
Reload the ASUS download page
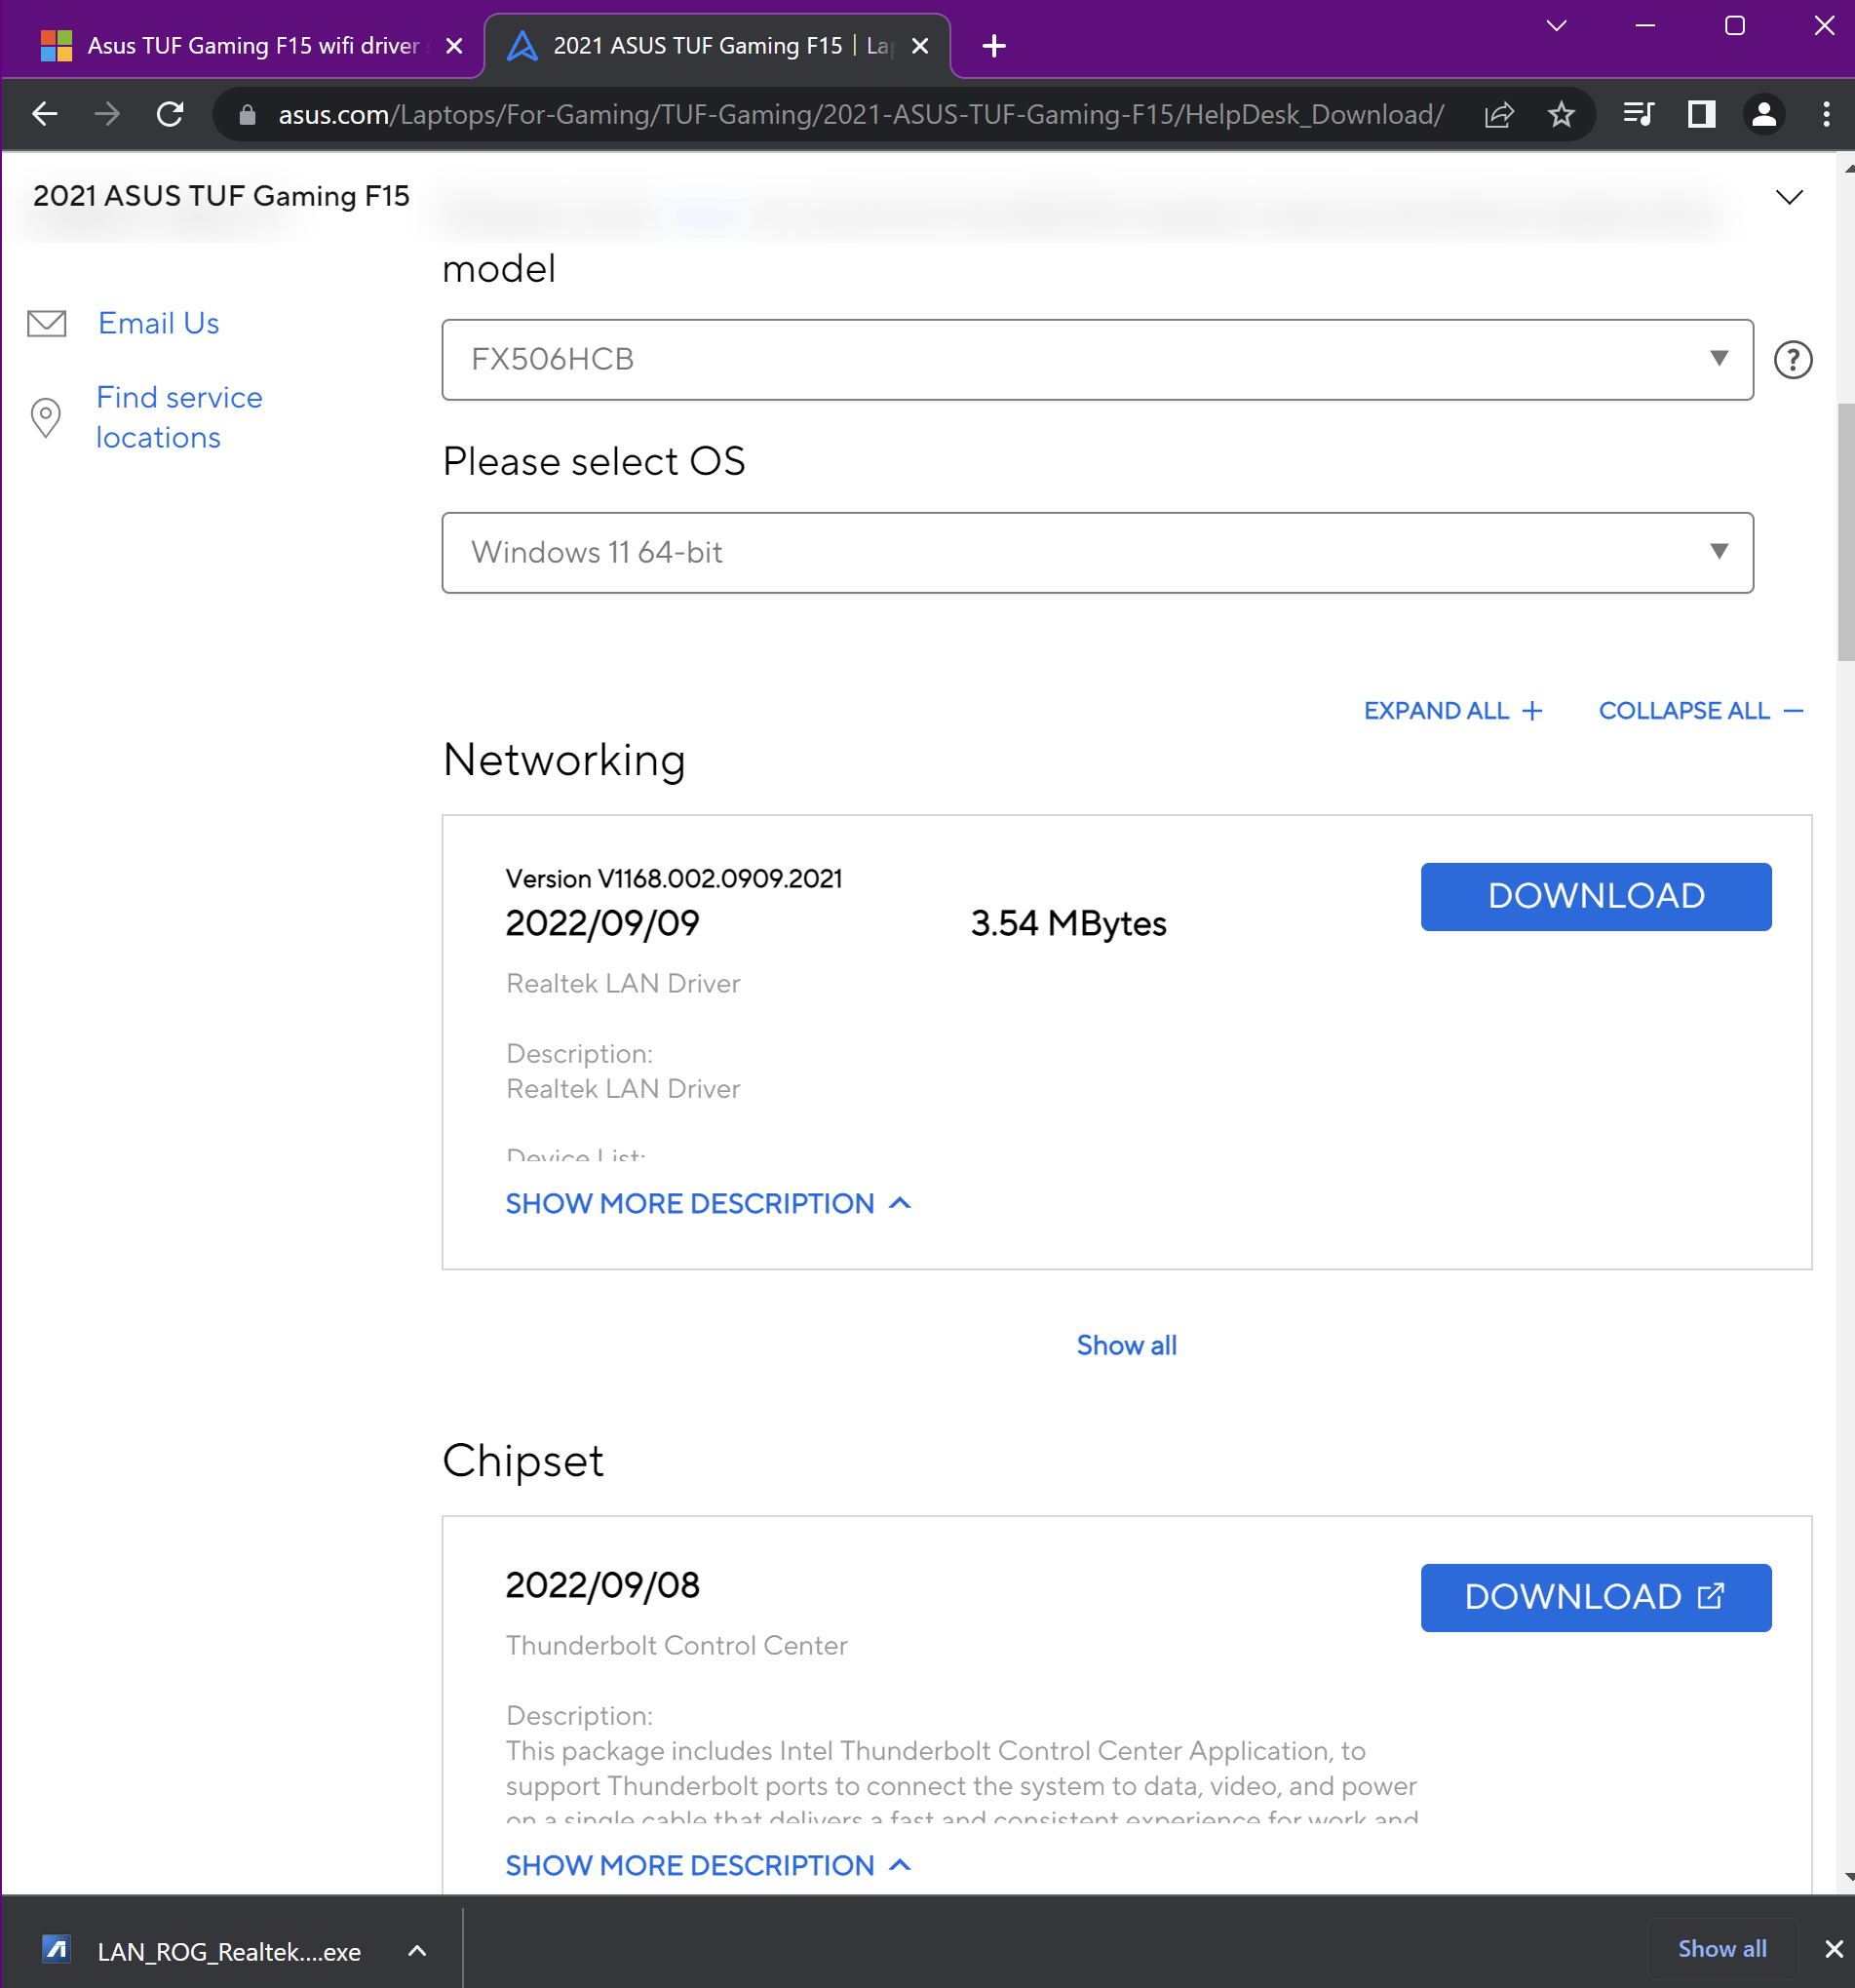coord(171,114)
